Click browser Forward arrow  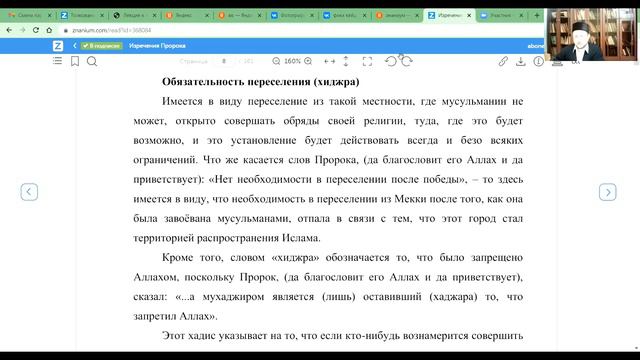pos(22,30)
